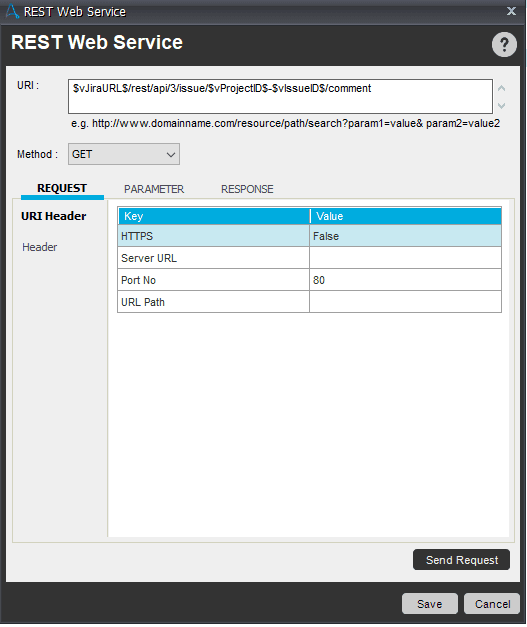Click the Key column header

214,216
